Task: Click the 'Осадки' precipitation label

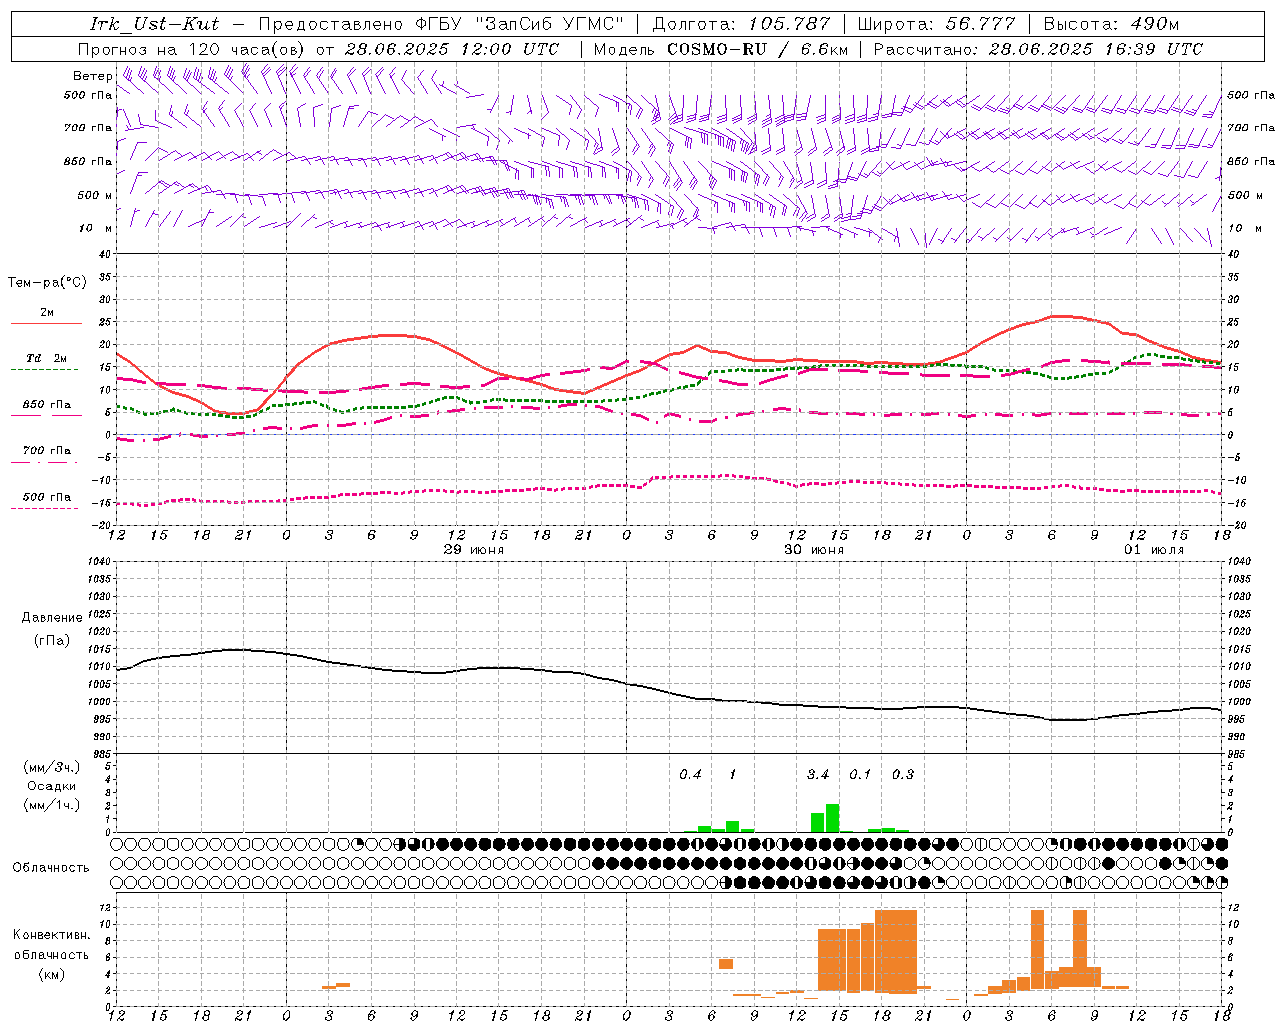Action: 52,786
